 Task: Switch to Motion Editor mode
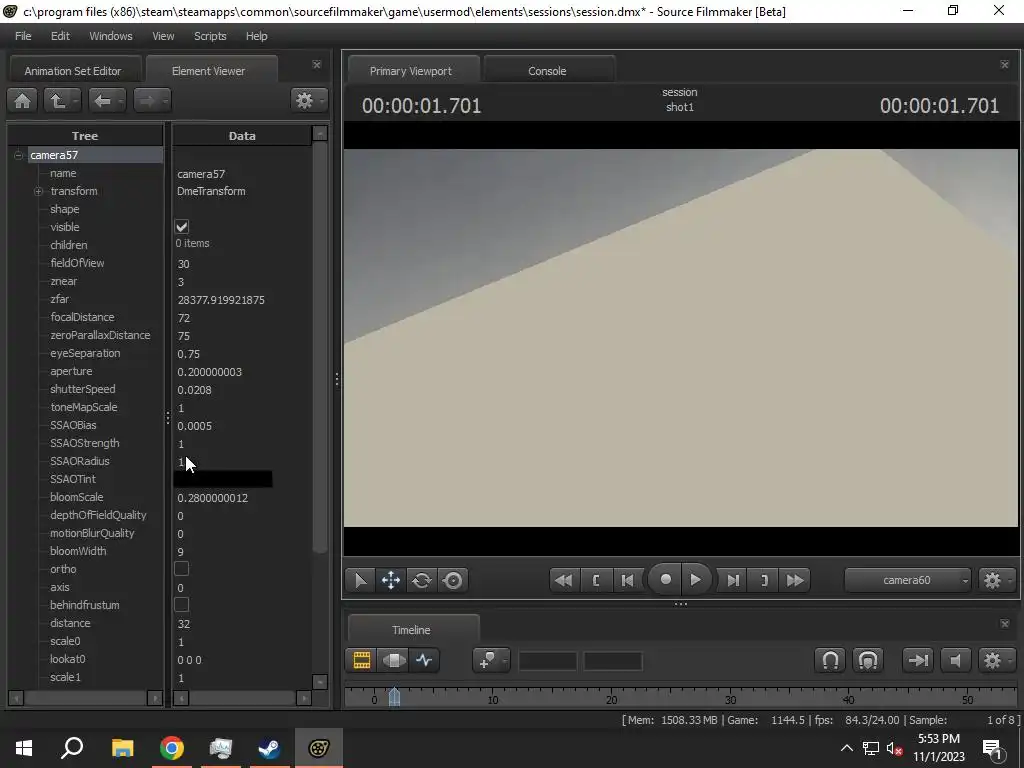tap(394, 660)
